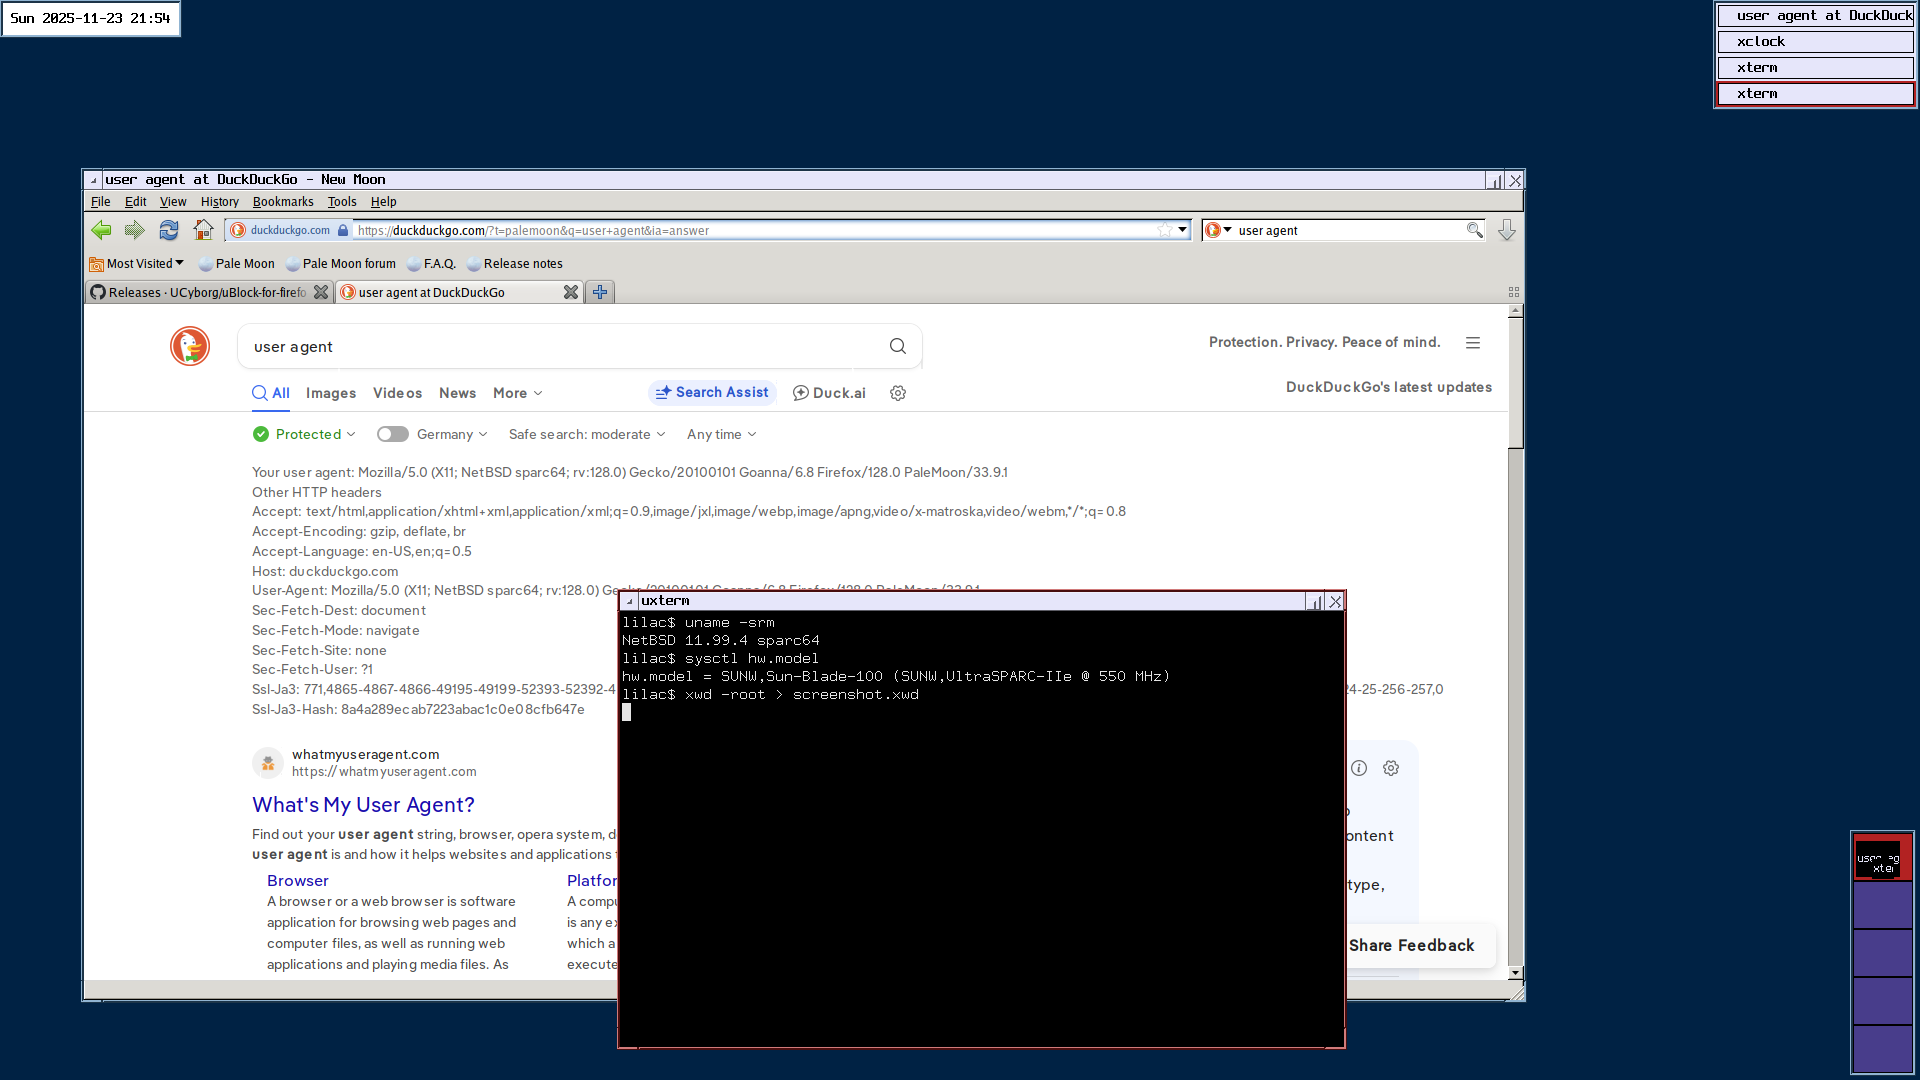Viewport: 1920px width, 1080px height.
Task: Open DuckDuckGo search settings gear
Action: point(898,393)
